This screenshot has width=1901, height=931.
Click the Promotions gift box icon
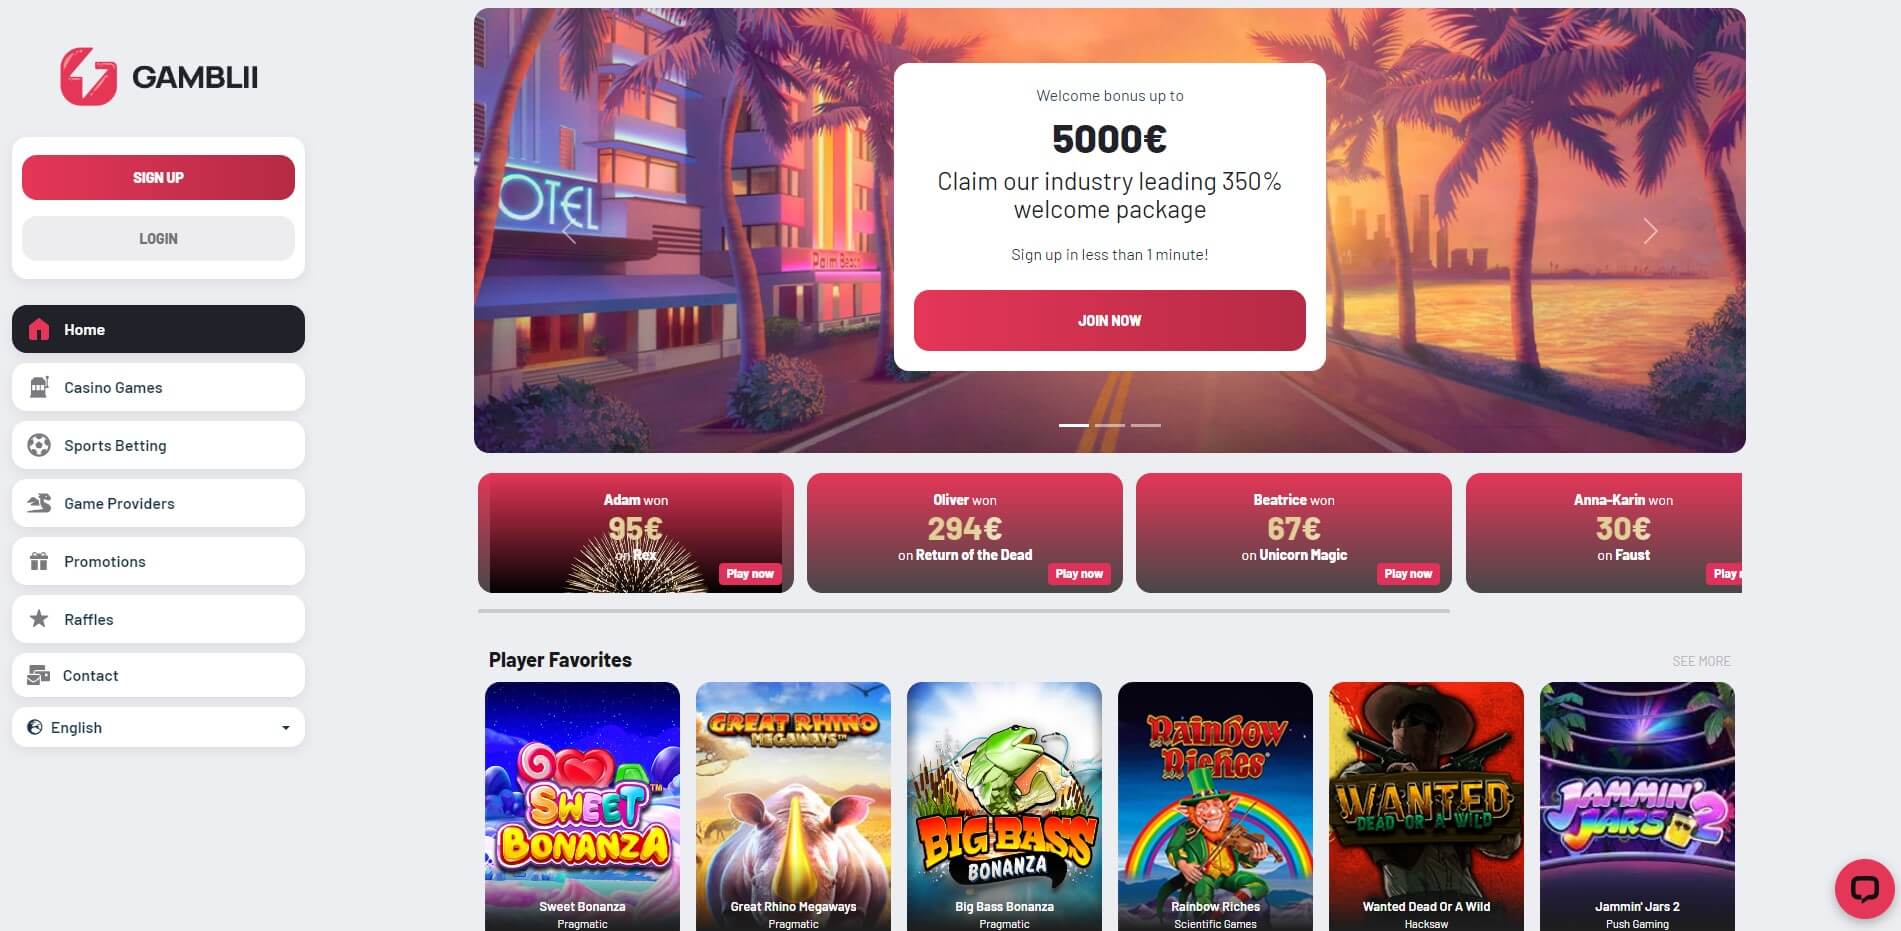(x=39, y=561)
